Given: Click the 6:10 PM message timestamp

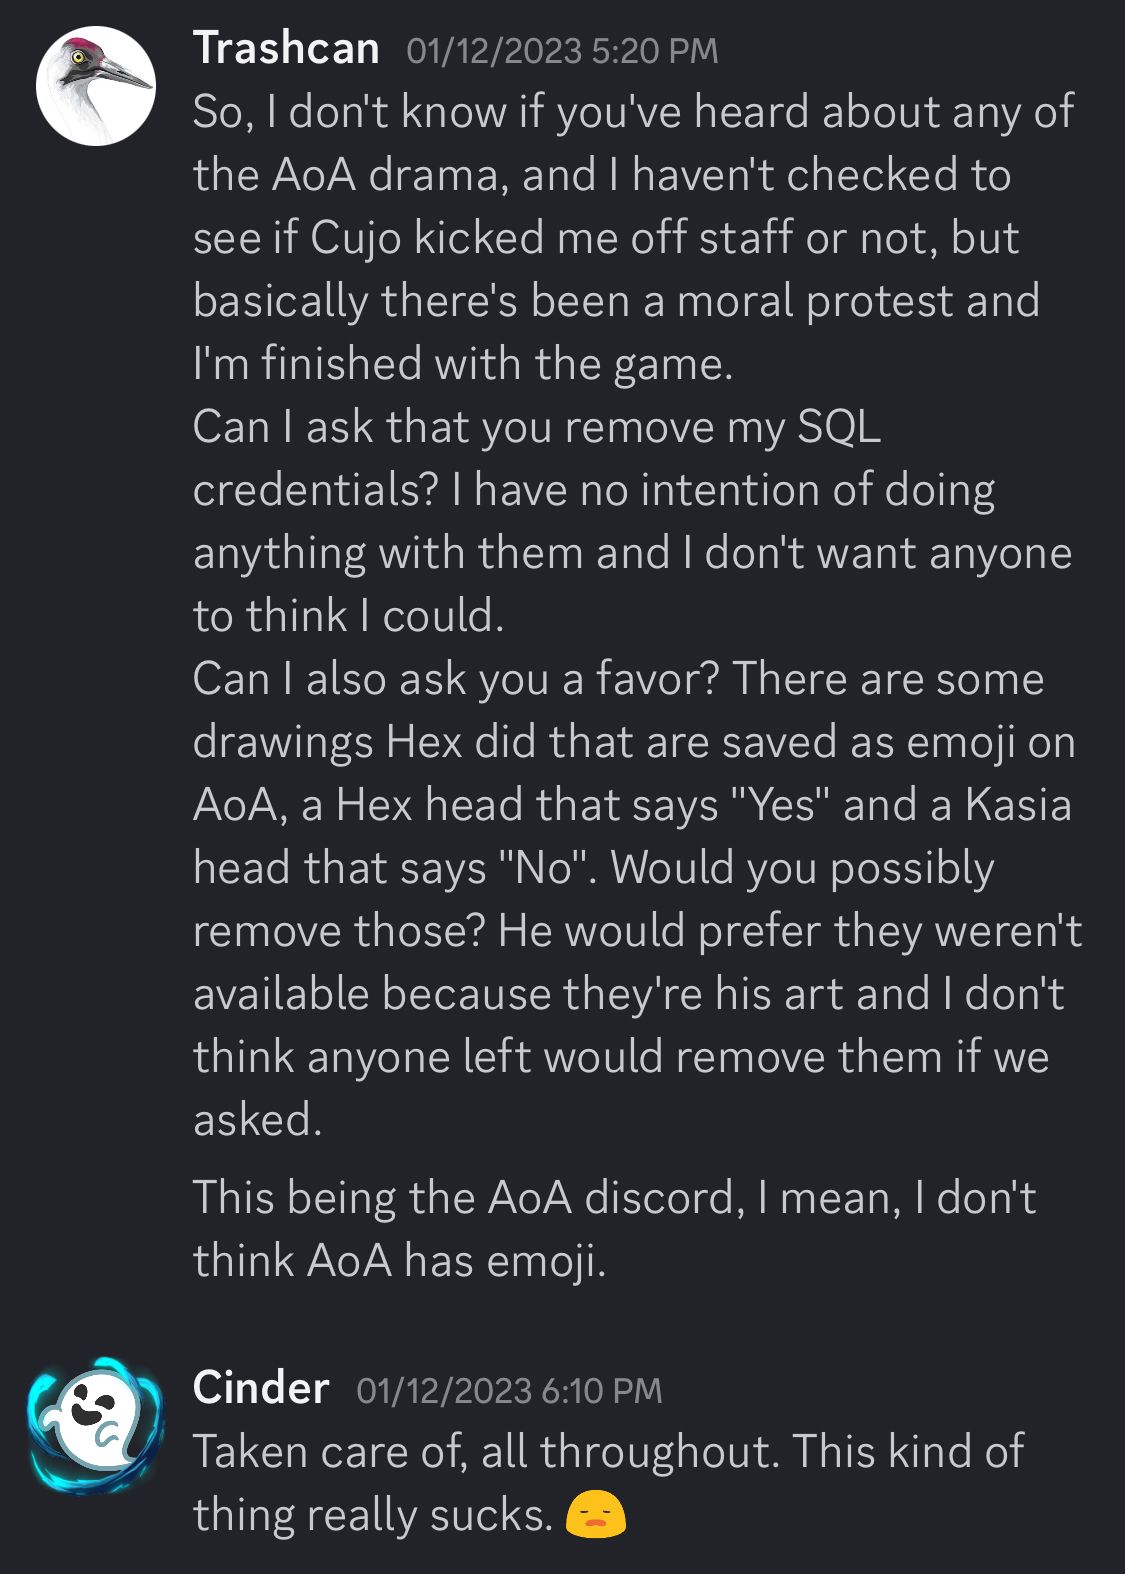Looking at the screenshot, I should coord(509,1391).
